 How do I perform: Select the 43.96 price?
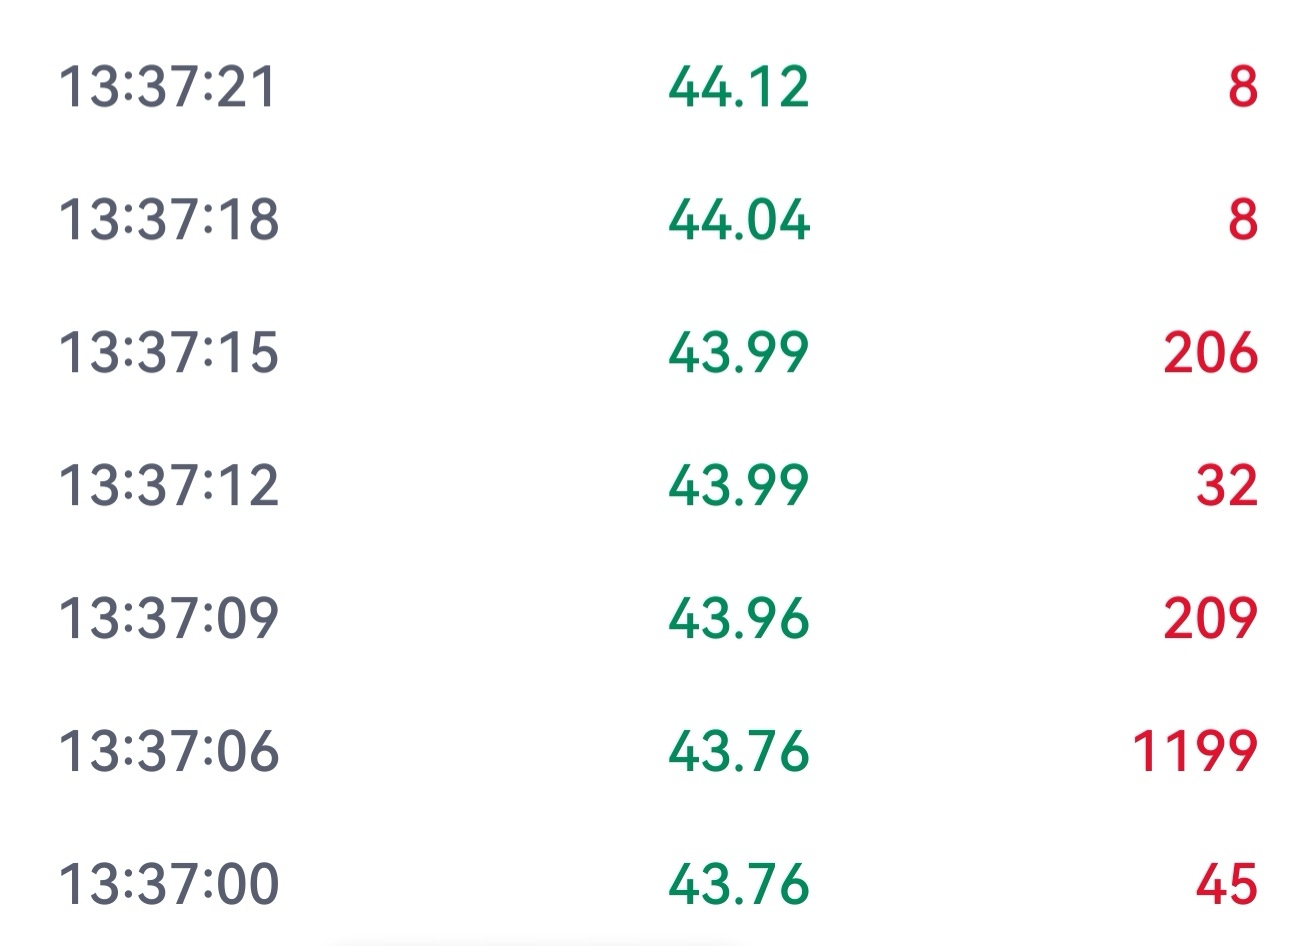(738, 618)
